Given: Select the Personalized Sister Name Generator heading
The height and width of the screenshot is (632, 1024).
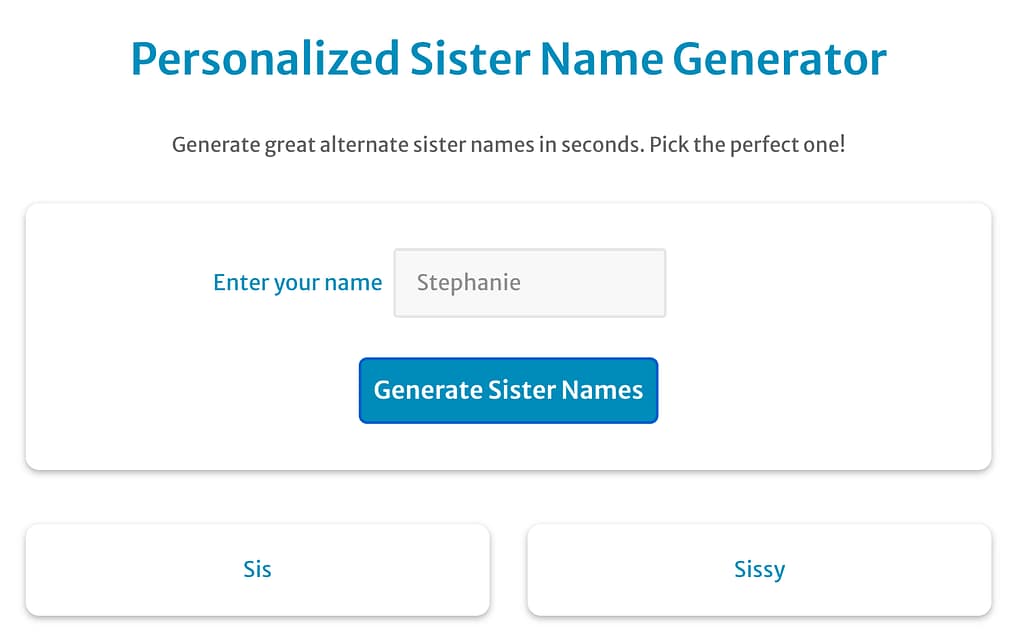Looking at the screenshot, I should 507,59.
